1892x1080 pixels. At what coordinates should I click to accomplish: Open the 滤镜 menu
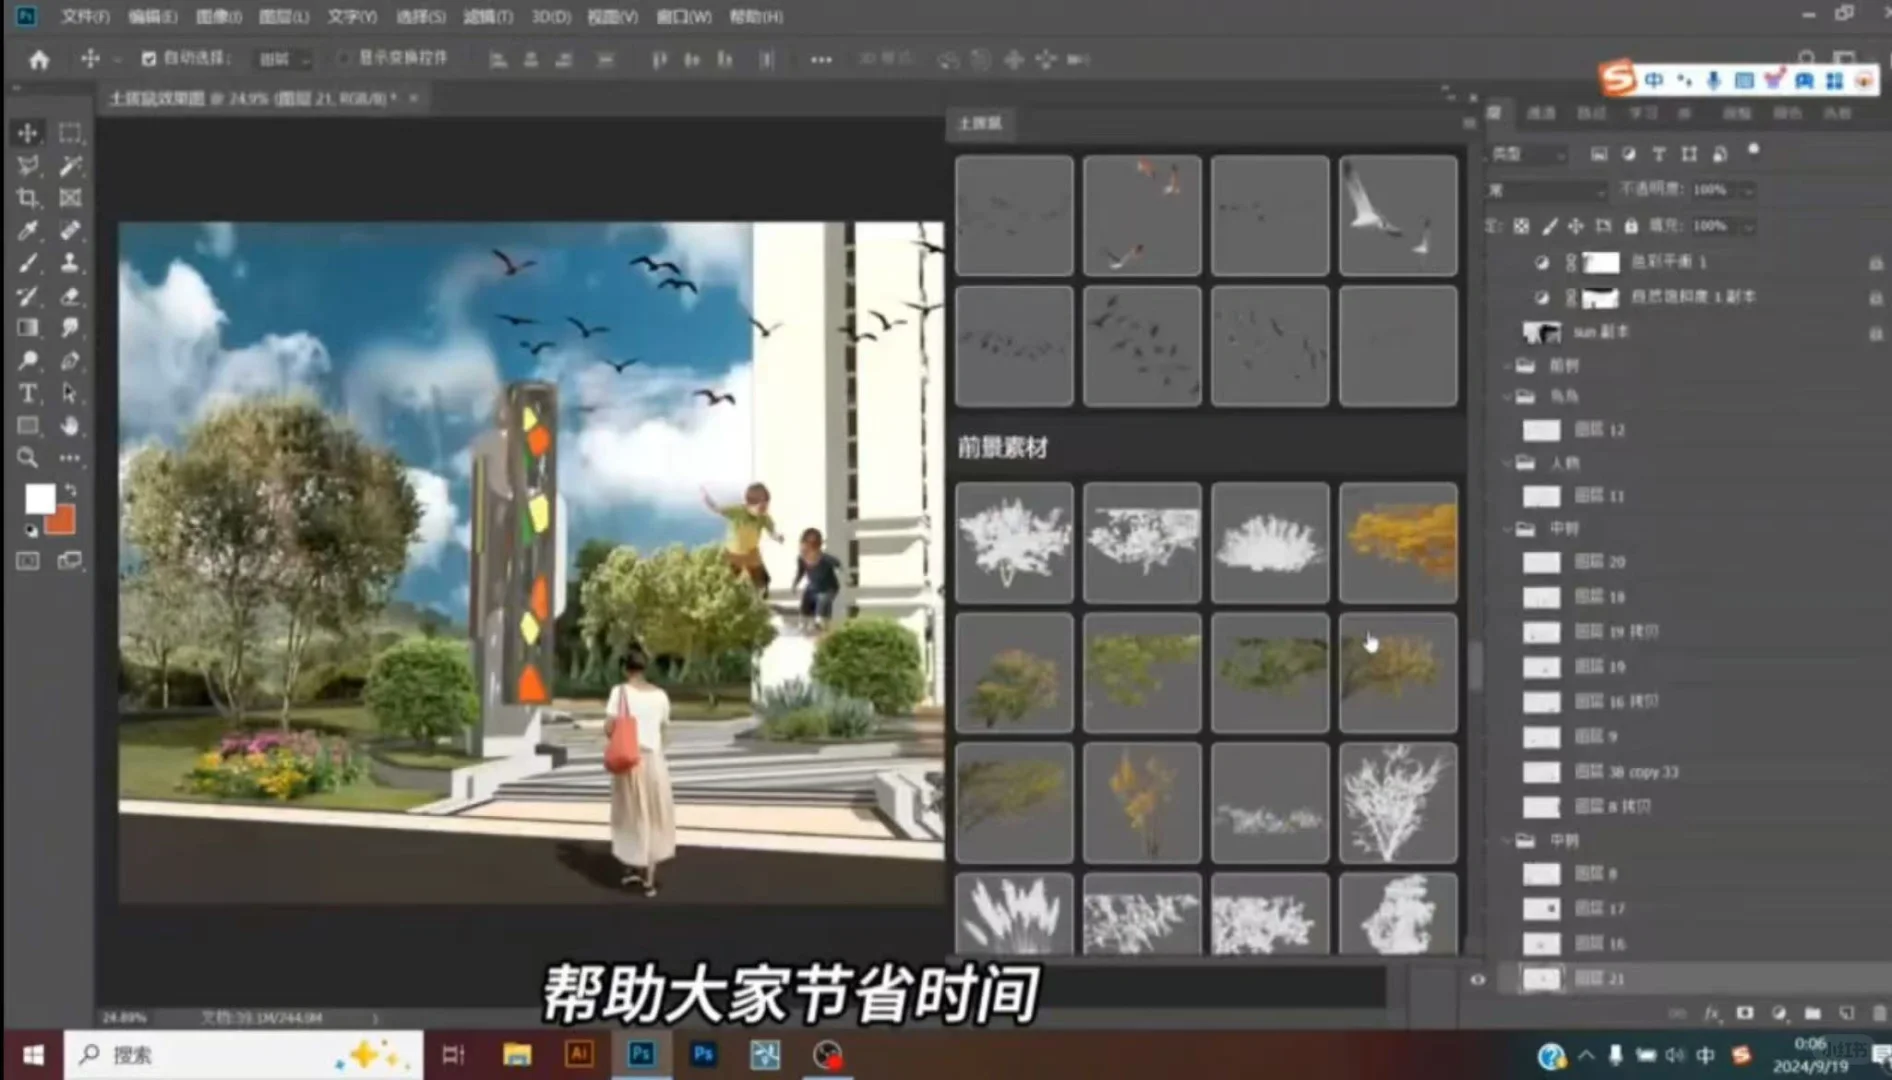(487, 17)
